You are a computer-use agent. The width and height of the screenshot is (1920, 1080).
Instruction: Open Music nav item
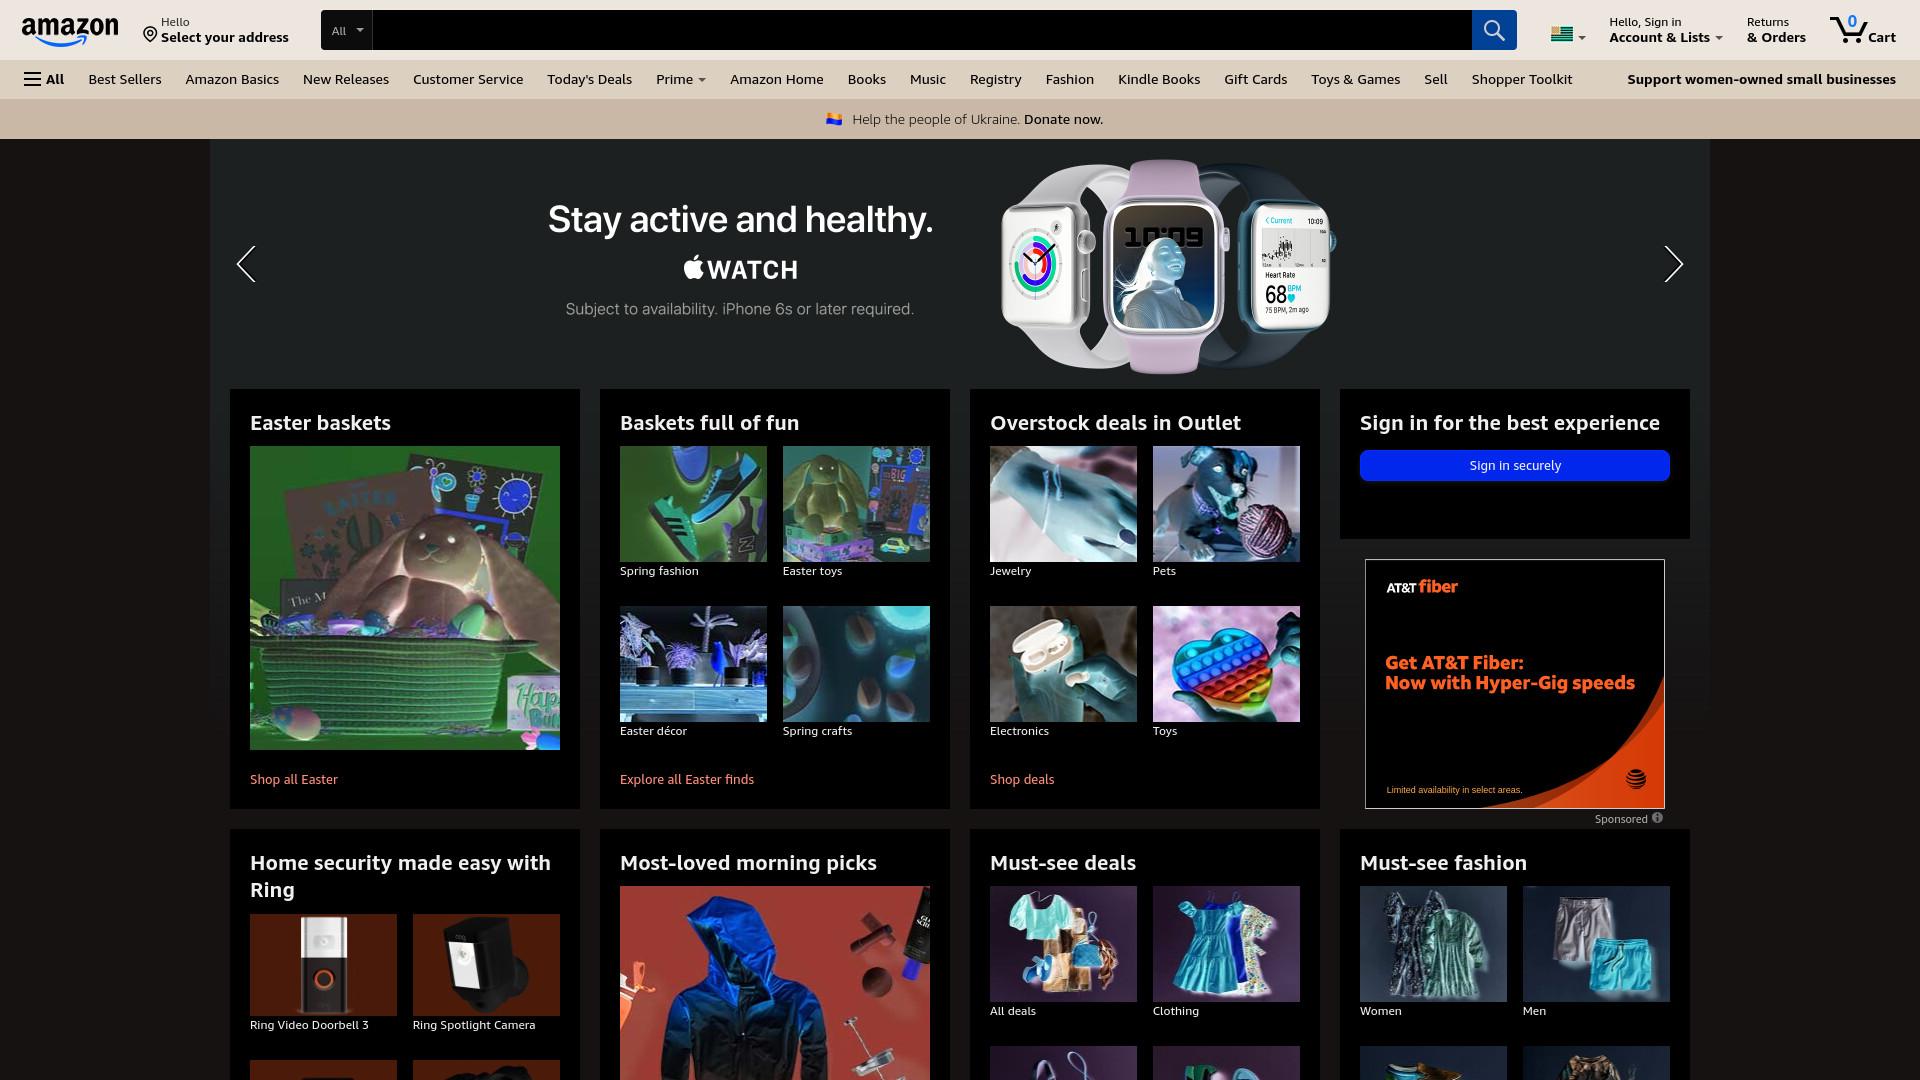pyautogui.click(x=928, y=79)
